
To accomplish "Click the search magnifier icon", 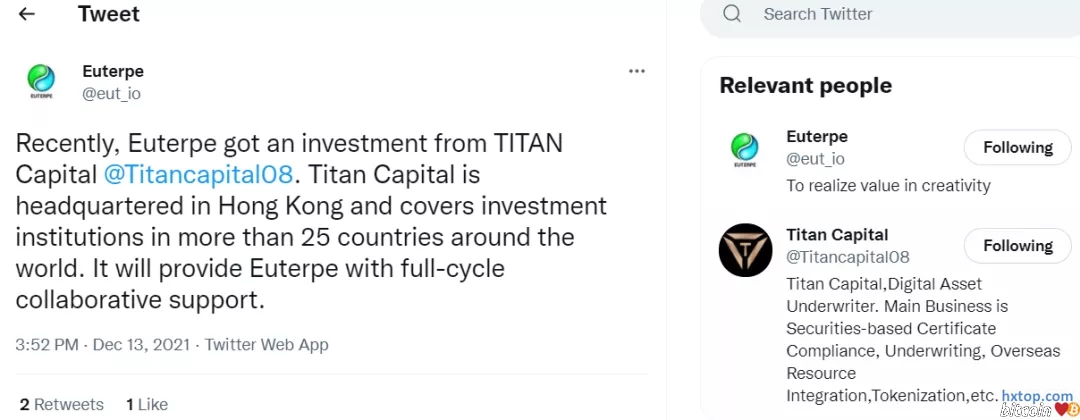I will click(x=732, y=14).
